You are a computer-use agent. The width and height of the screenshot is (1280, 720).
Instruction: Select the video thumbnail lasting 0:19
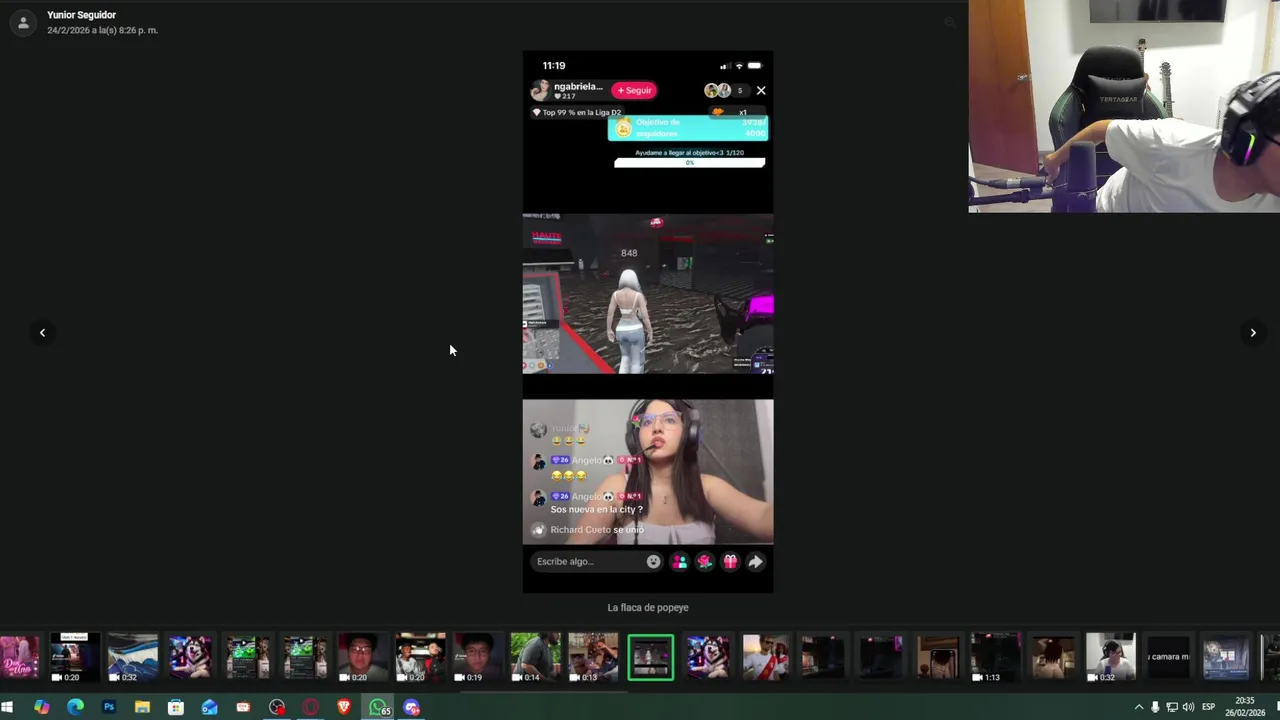tap(478, 657)
